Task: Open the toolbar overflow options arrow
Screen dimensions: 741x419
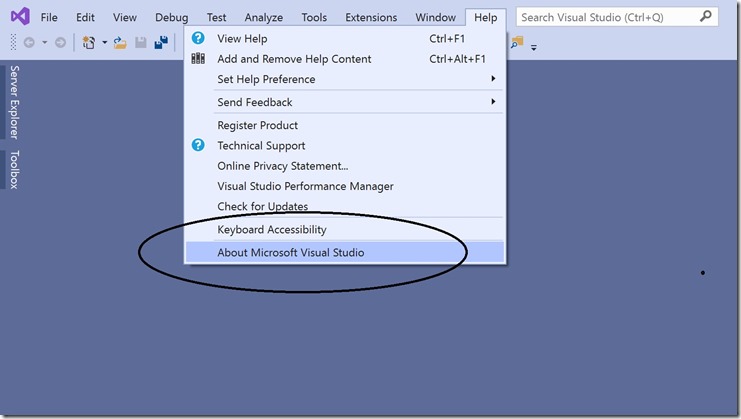Action: tap(534, 48)
